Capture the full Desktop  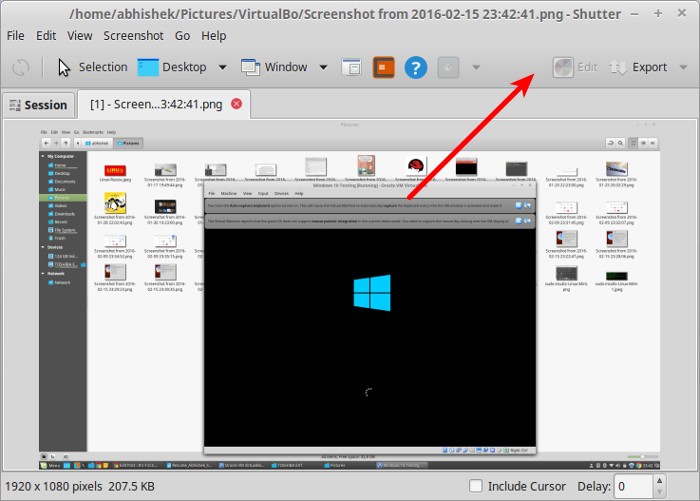coord(172,67)
